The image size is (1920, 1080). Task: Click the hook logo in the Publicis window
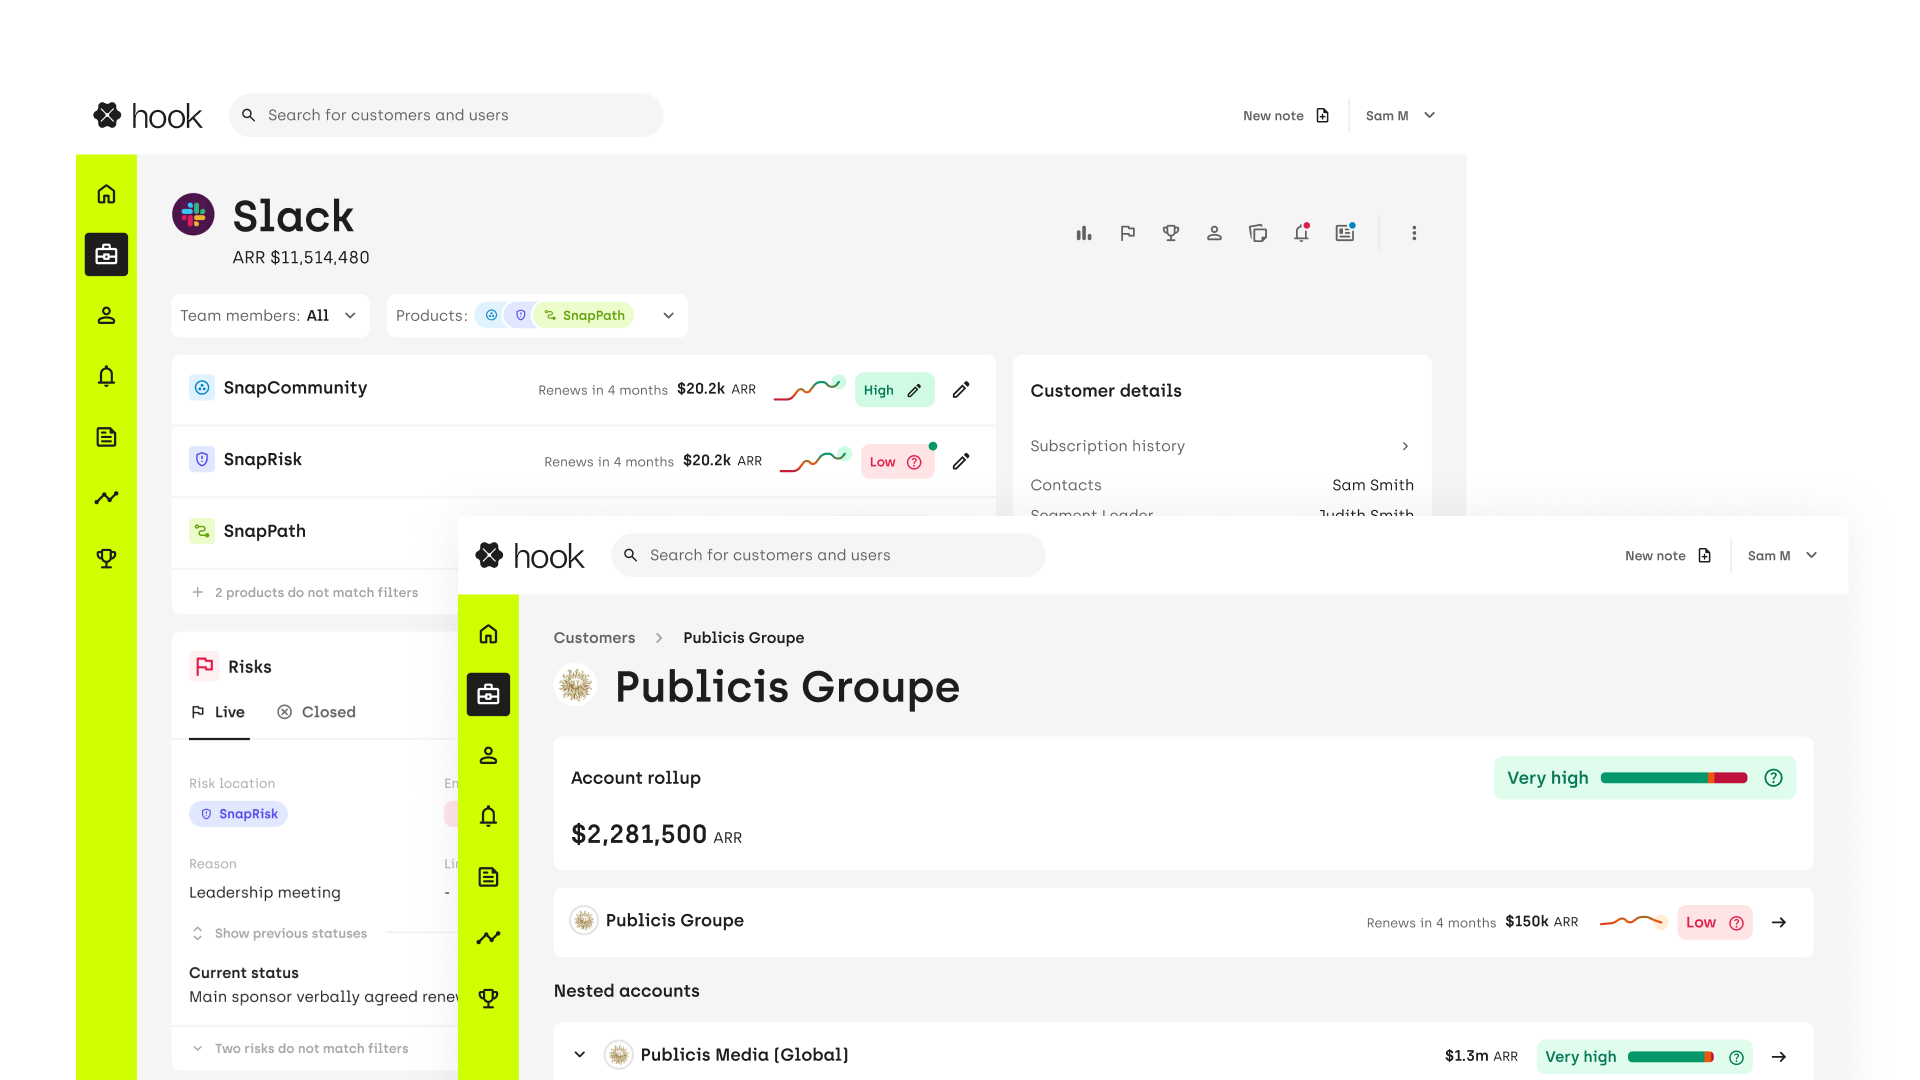point(530,556)
